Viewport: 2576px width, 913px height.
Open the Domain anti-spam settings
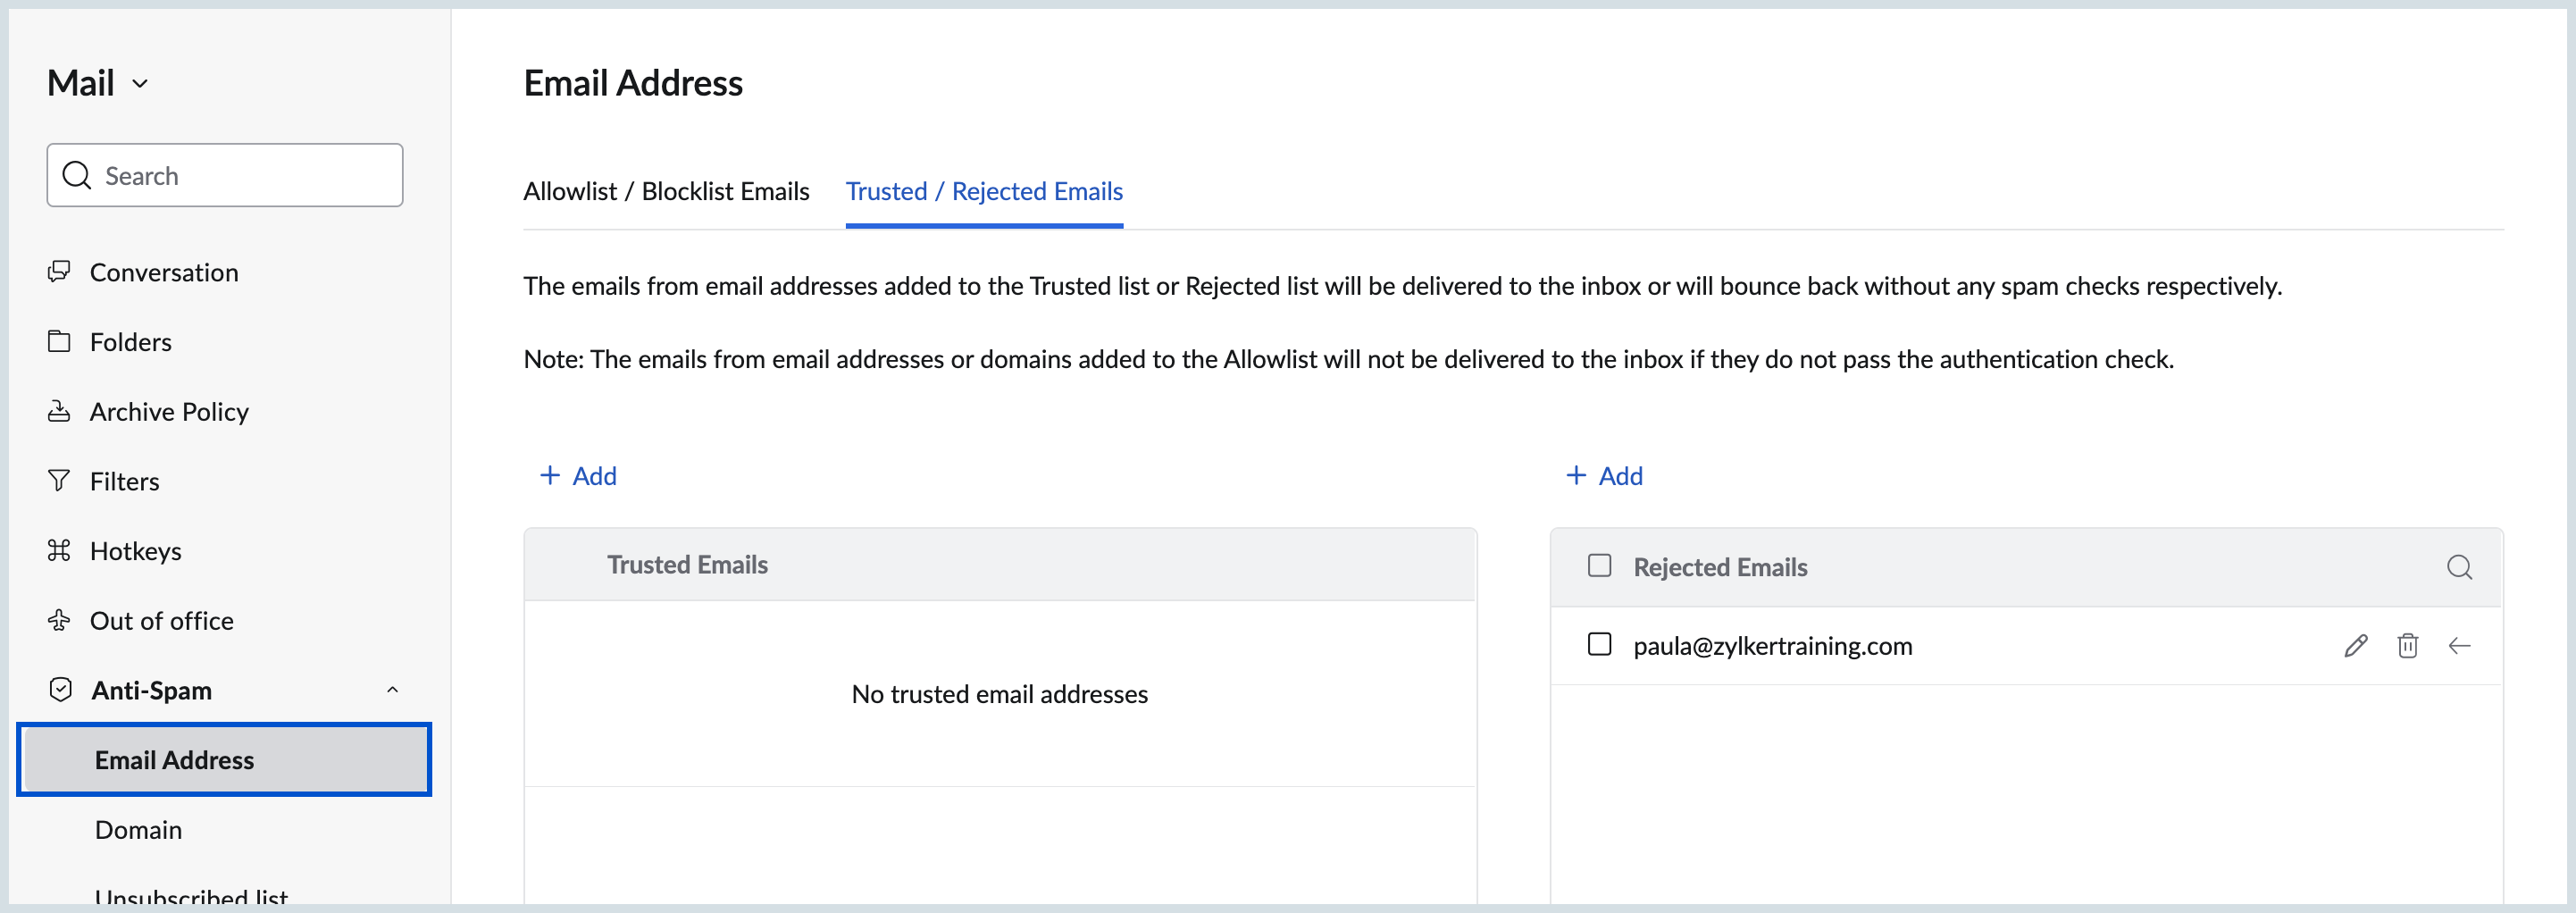click(138, 830)
